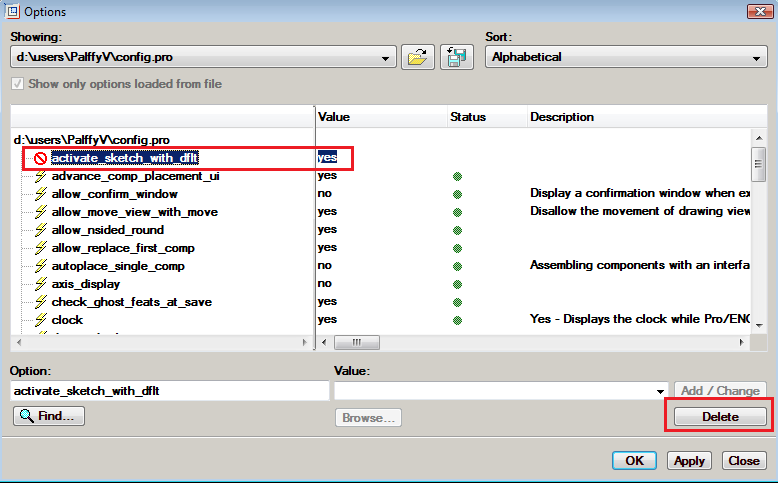This screenshot has width=778, height=483.
Task: Select the advance_comp_placement_ui option
Action: (135, 176)
